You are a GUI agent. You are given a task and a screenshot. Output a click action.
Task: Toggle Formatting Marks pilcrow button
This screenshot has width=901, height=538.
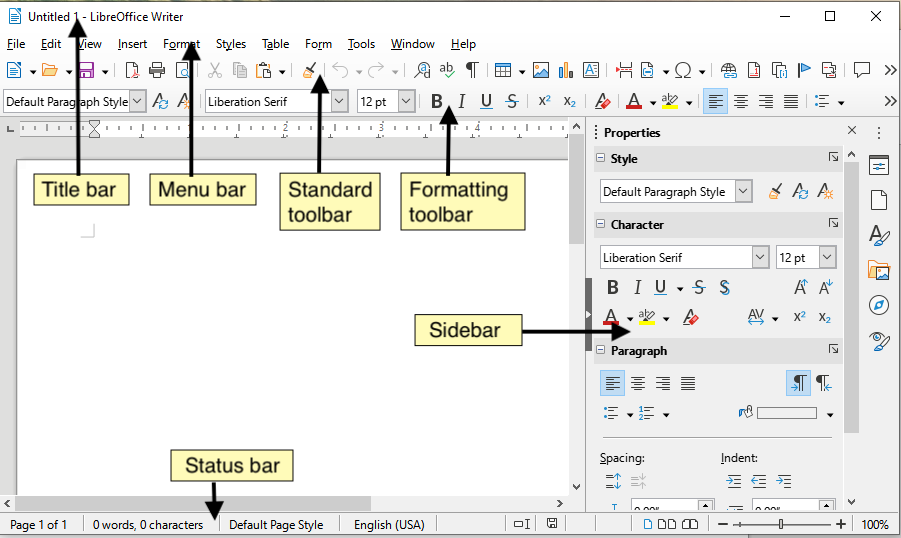(x=472, y=70)
